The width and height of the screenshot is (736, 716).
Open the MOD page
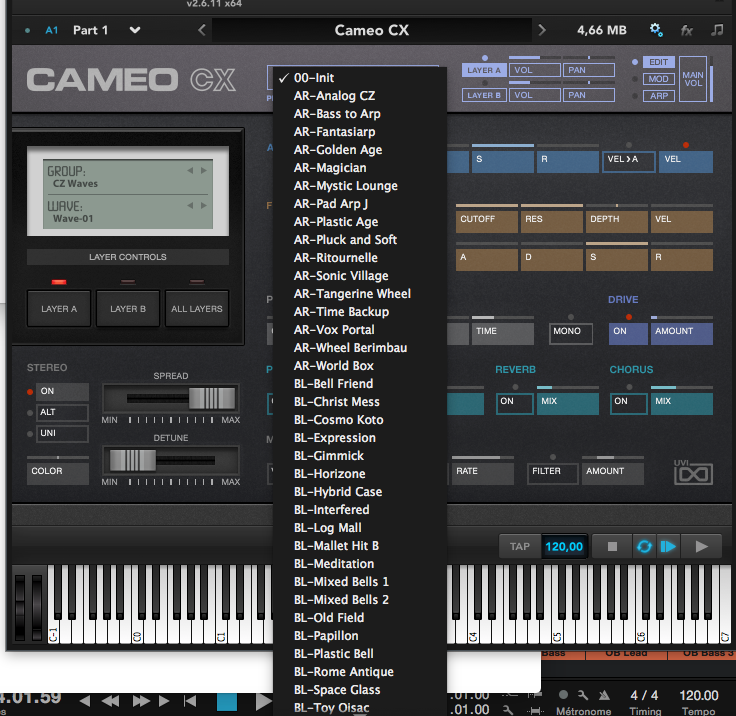coord(659,79)
